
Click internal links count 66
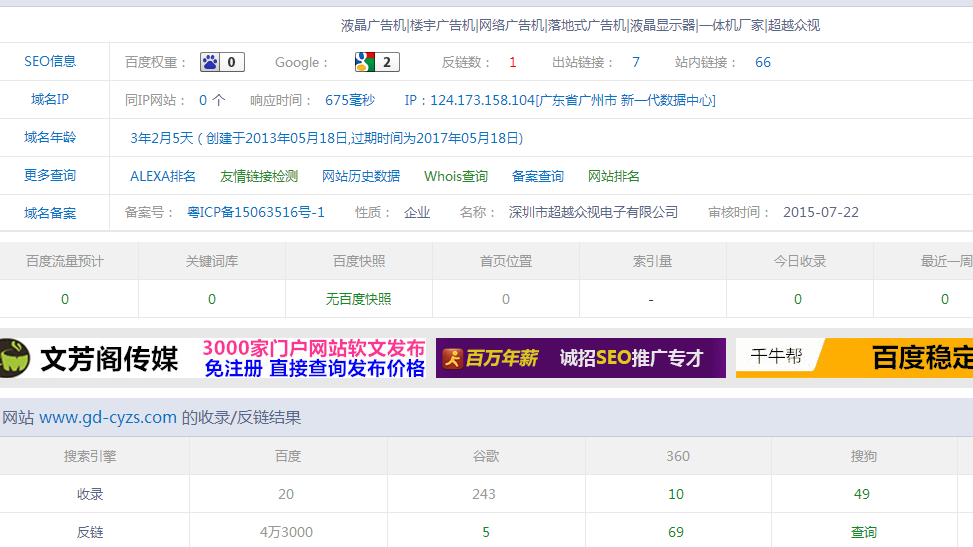[763, 62]
